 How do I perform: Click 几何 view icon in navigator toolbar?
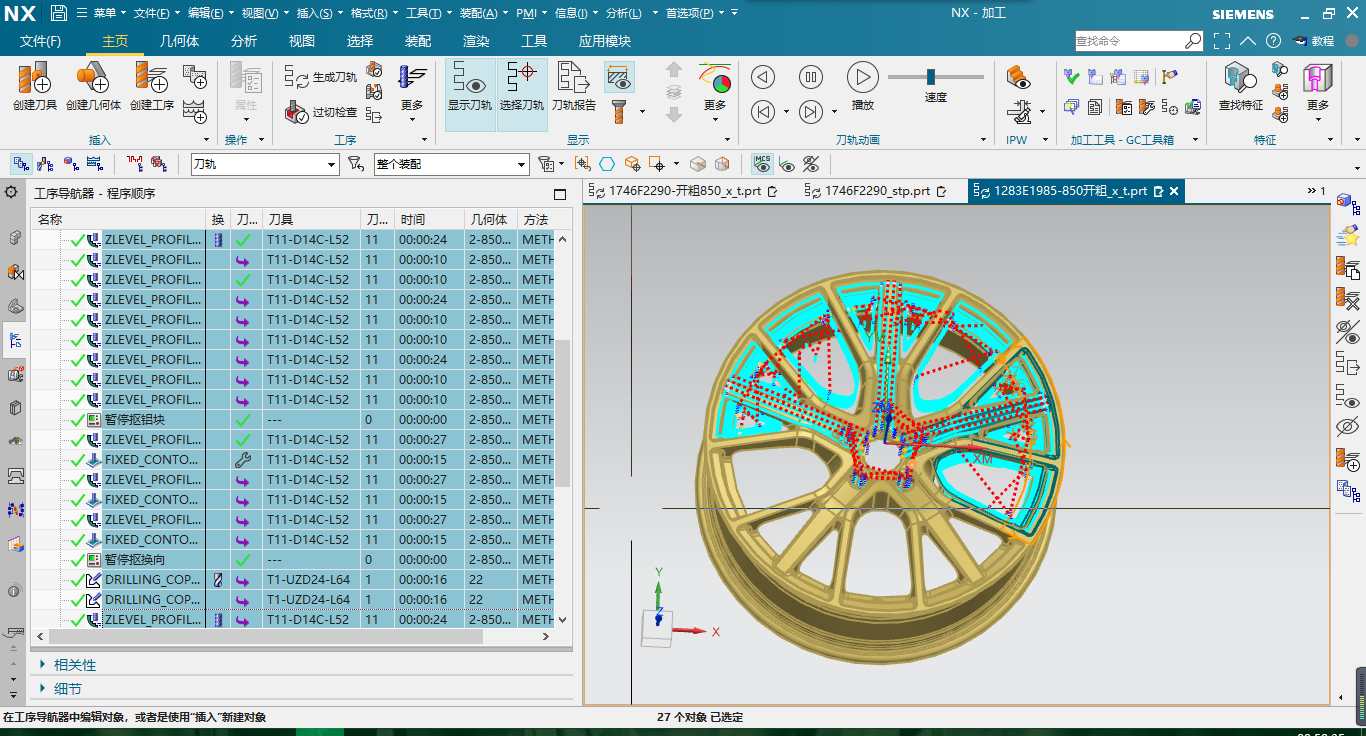pos(70,164)
